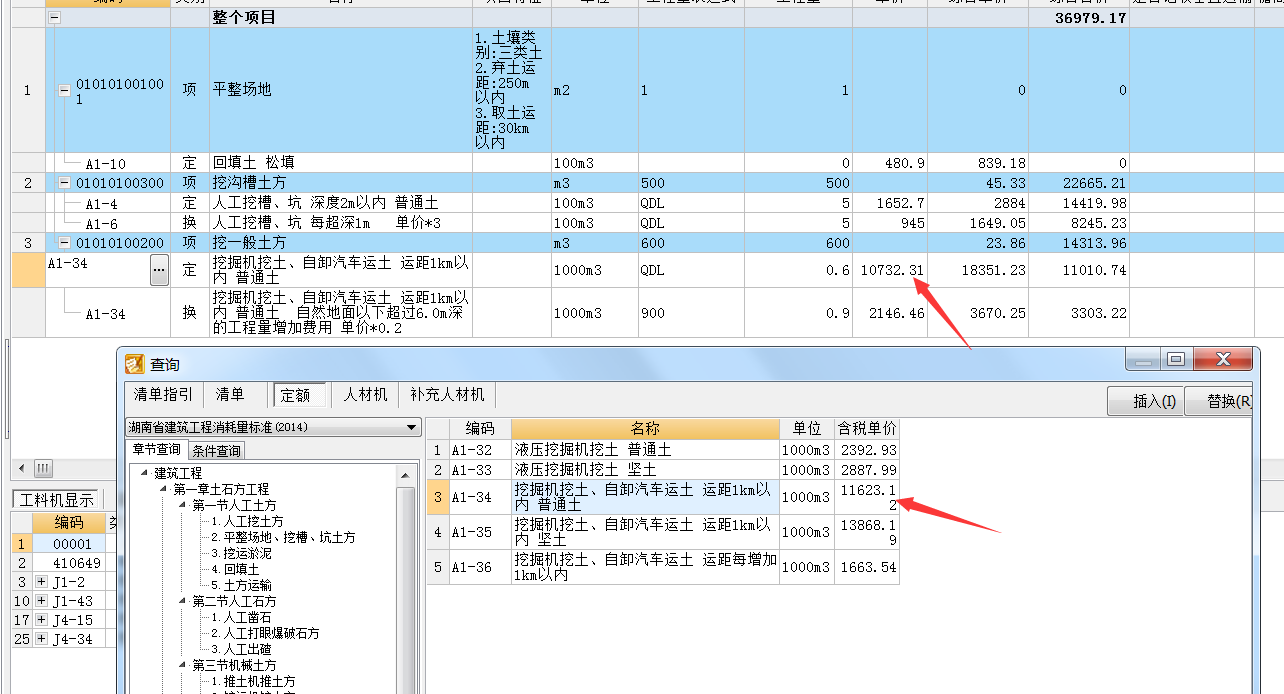Click total cell 36979.17
The width and height of the screenshot is (1284, 694).
click(x=1079, y=18)
